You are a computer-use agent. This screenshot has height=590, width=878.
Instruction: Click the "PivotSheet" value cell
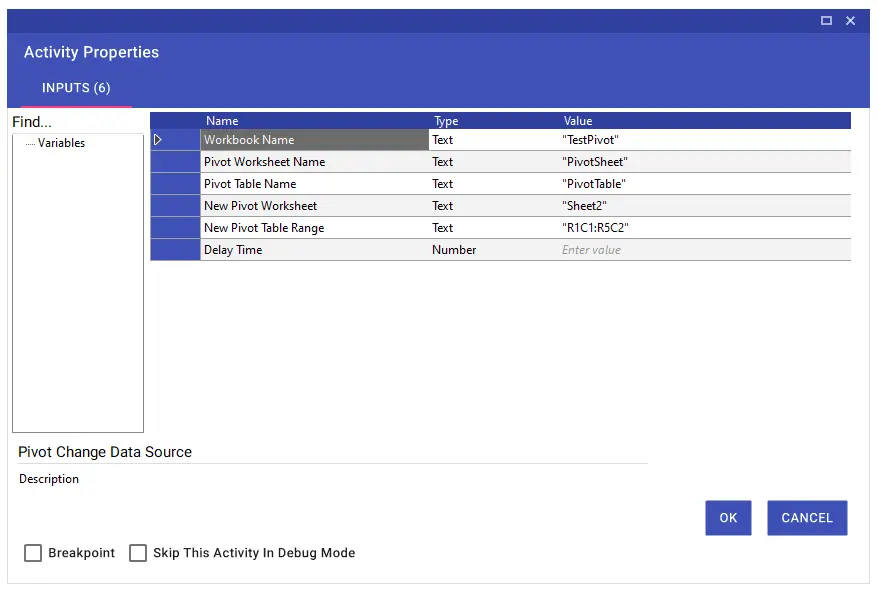704,162
